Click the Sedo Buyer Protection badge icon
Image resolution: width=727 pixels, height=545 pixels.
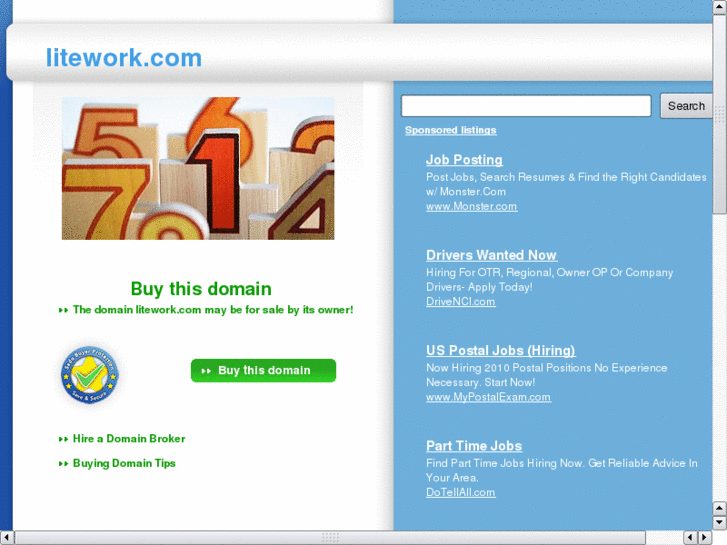[89, 375]
